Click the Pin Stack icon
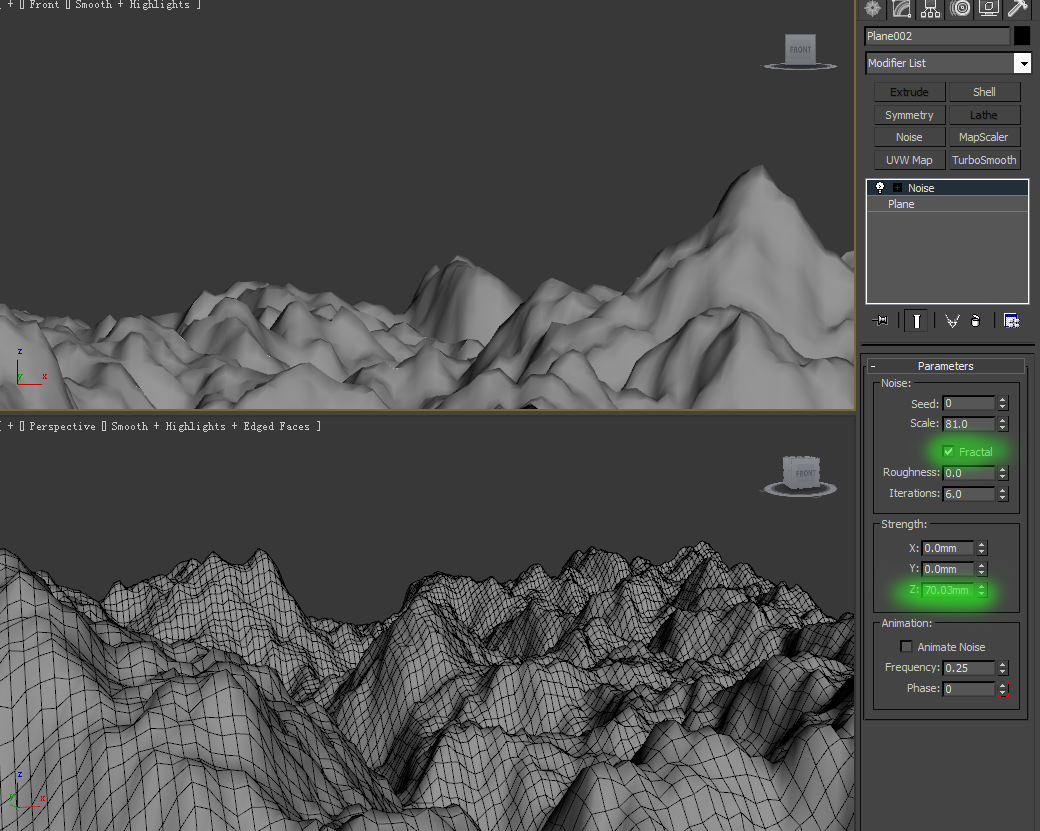Image resolution: width=1040 pixels, height=831 pixels. coord(880,320)
